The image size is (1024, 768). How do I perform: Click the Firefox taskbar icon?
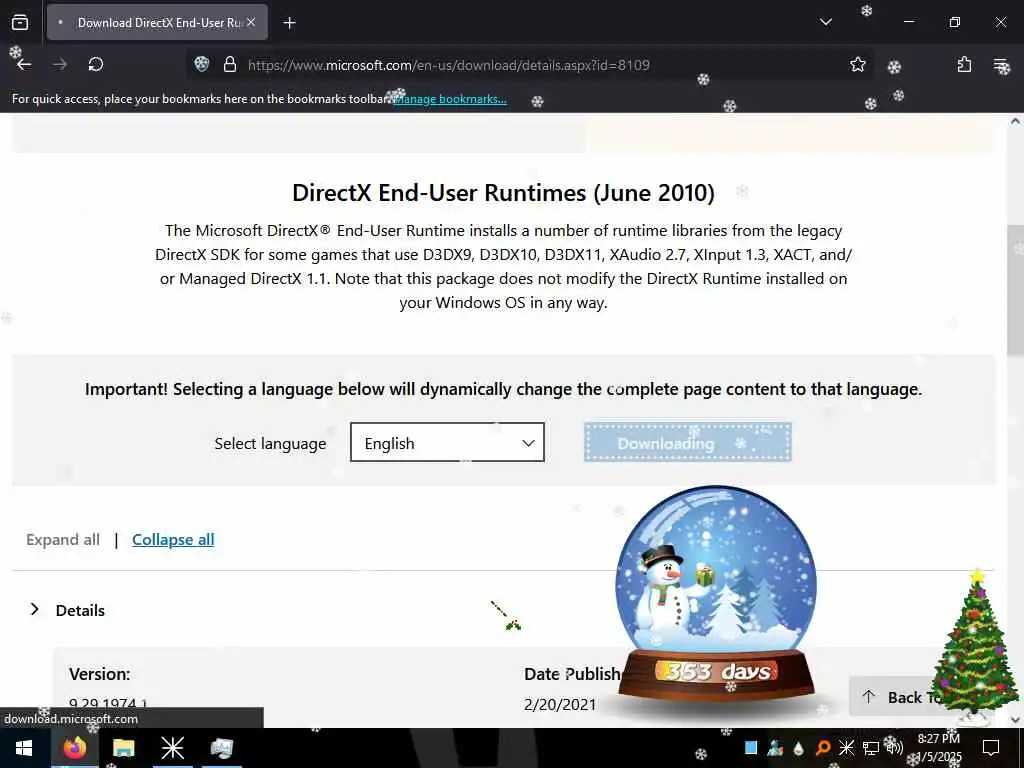coord(74,748)
